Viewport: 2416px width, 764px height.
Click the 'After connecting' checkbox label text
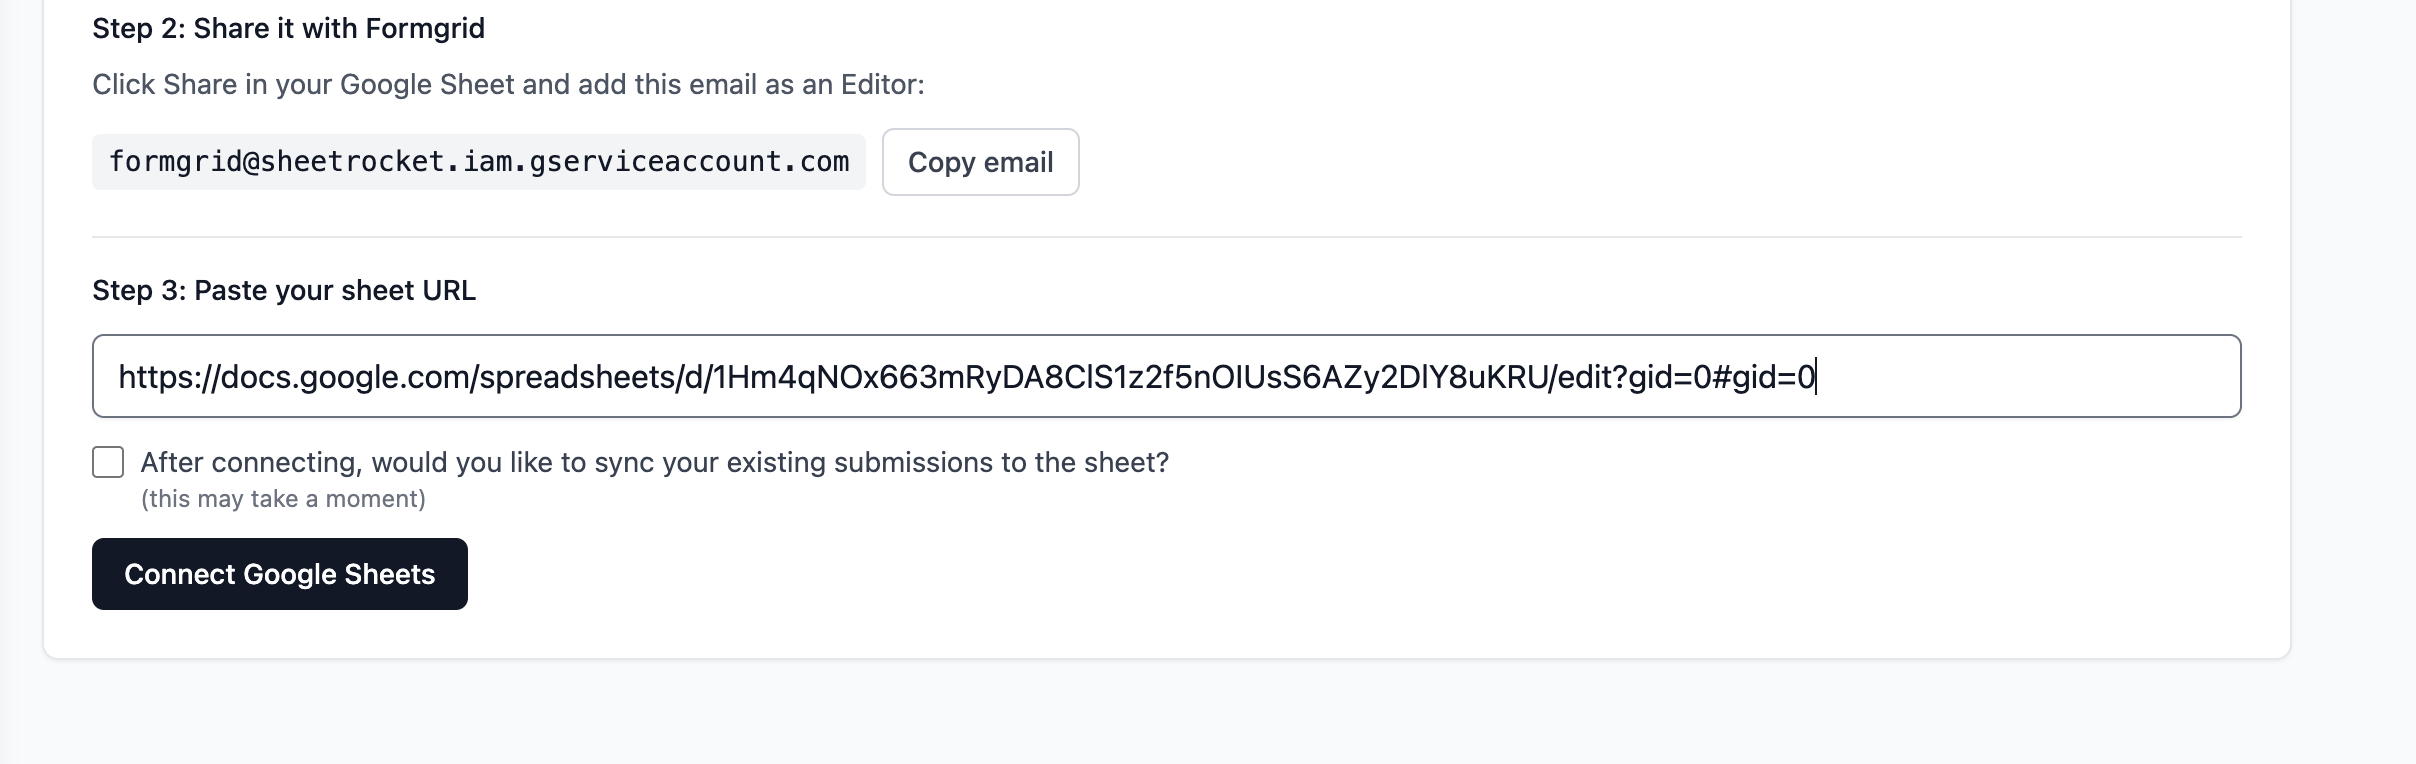tap(654, 462)
